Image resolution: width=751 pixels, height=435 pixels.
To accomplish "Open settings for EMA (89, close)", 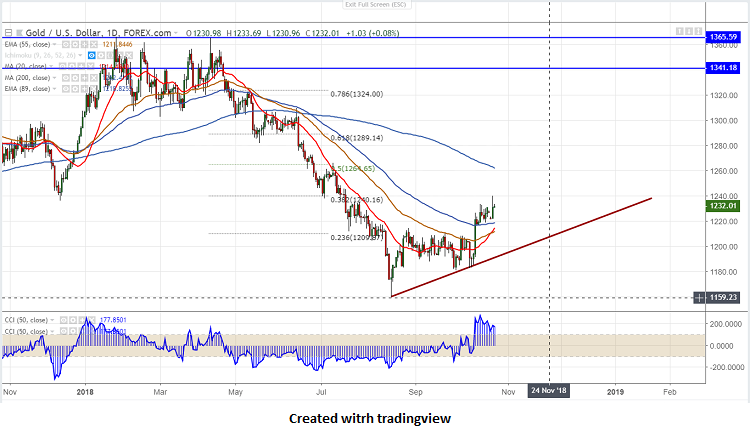I will coord(75,89).
